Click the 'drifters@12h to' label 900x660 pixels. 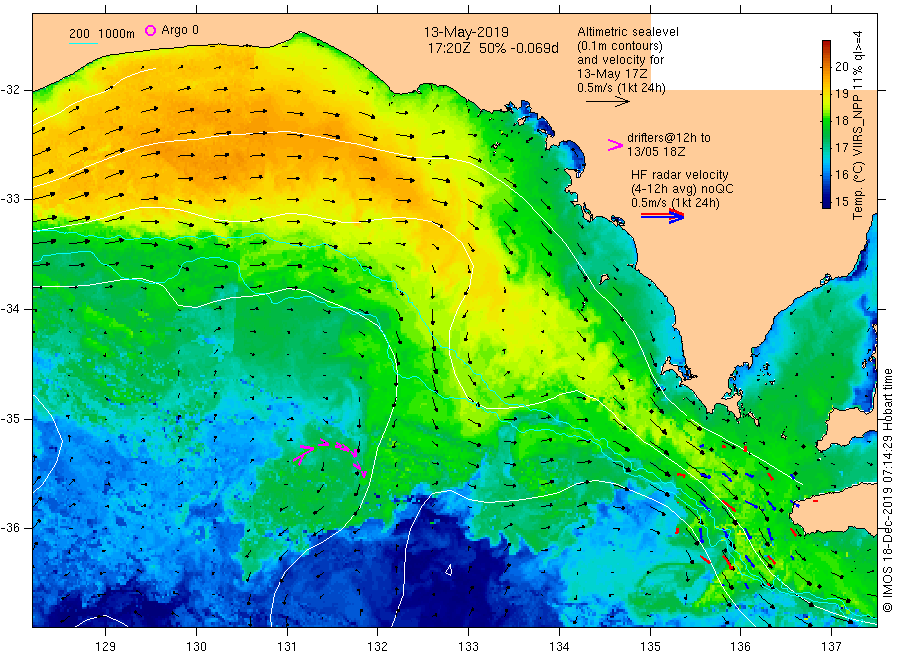pos(669,138)
